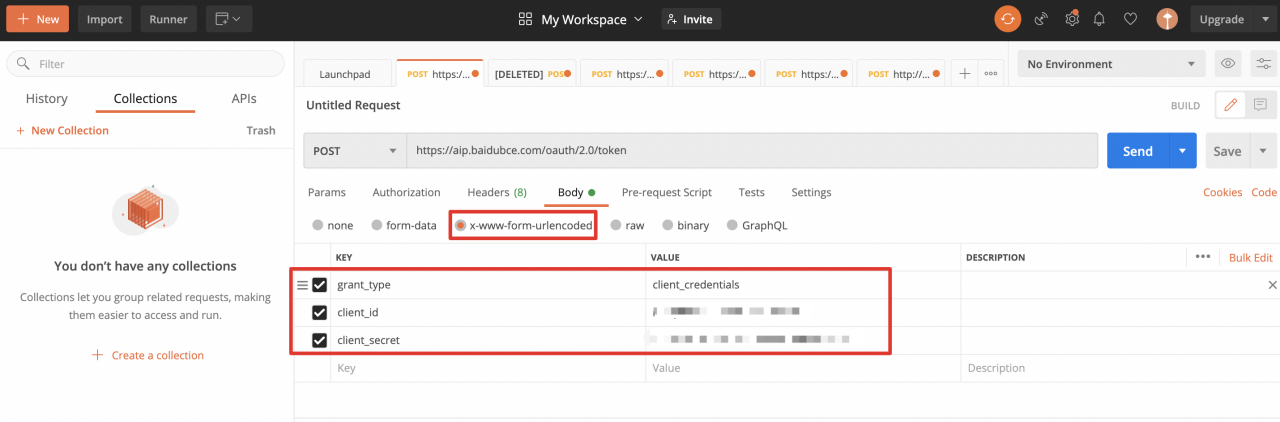Click the client_credentials value cell
This screenshot has width=1280, height=422.
[x=803, y=285]
